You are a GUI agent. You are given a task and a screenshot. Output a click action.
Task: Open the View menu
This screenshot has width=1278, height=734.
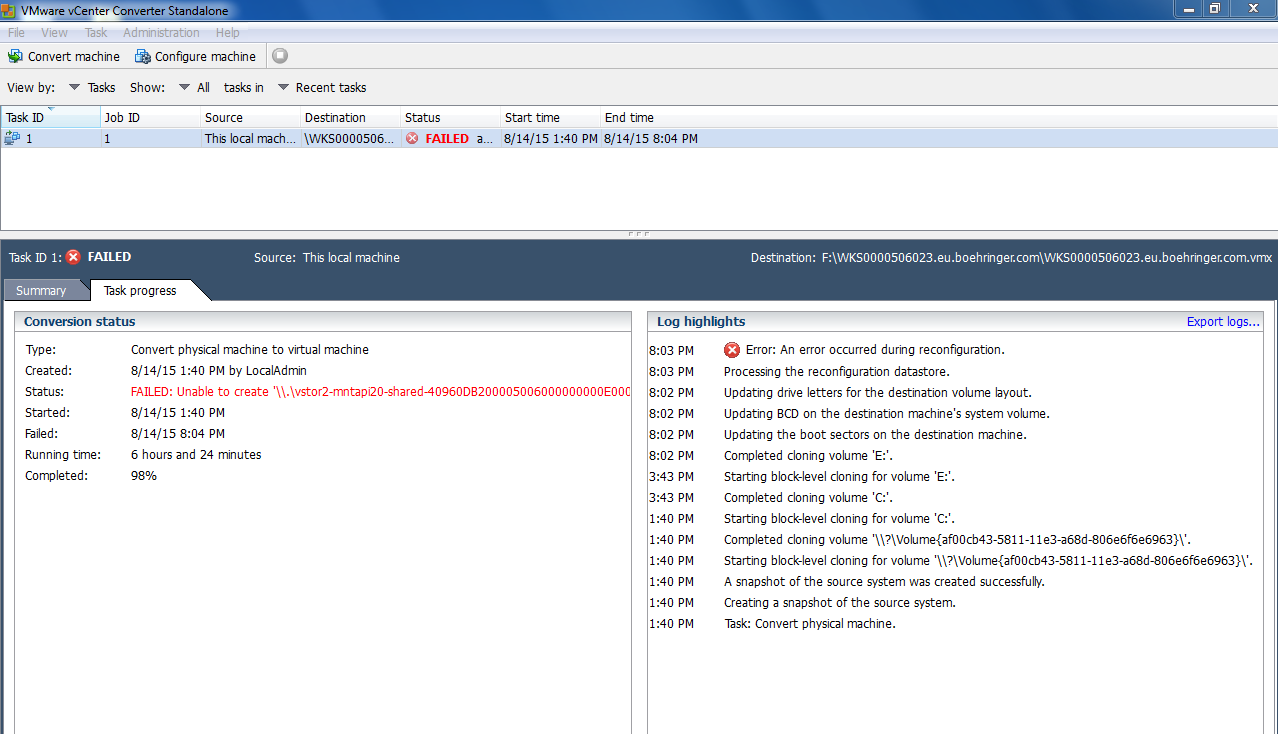pos(54,33)
